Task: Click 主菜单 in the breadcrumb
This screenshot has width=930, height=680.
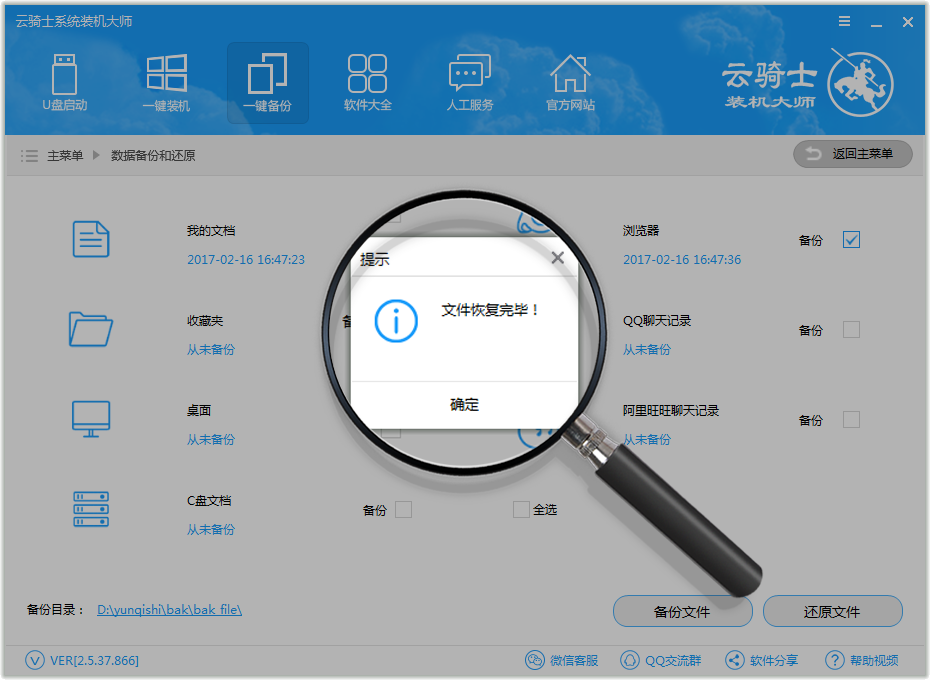Action: coord(65,155)
